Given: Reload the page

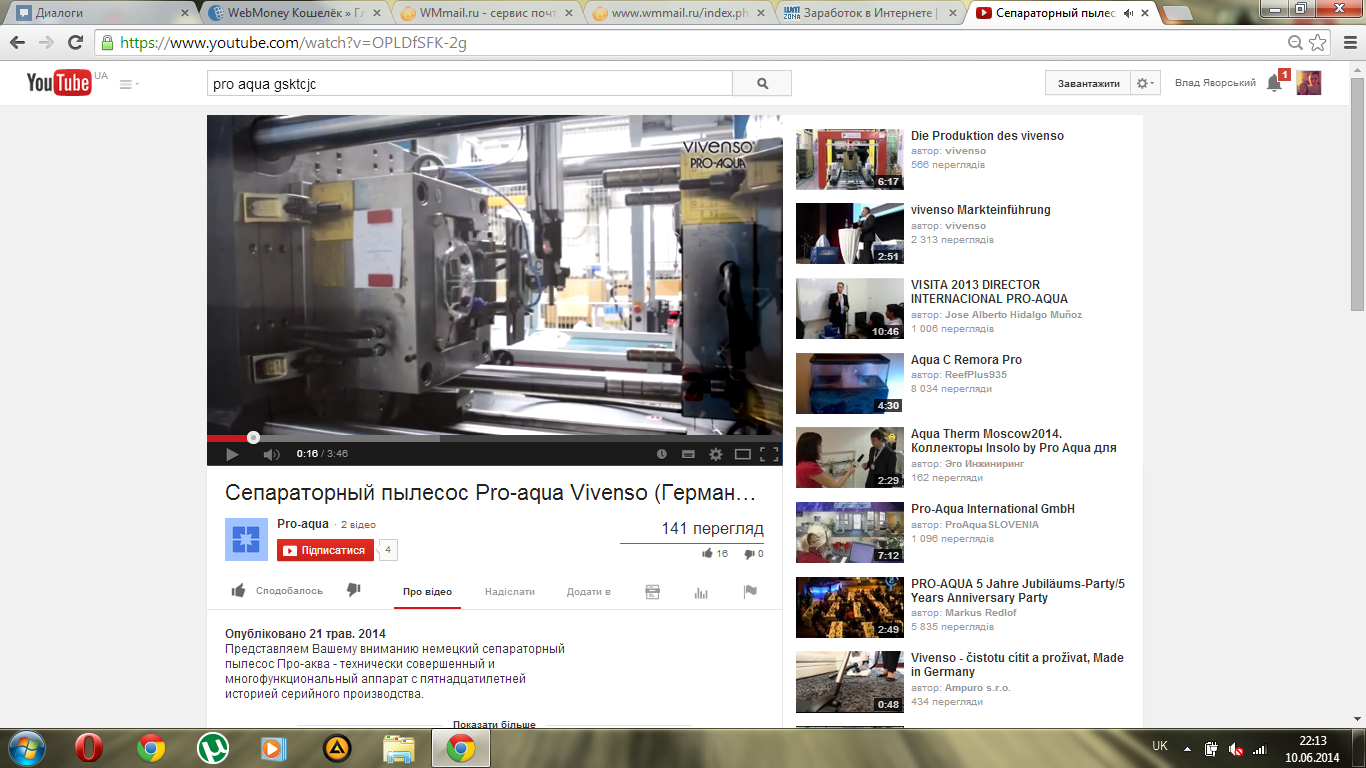Looking at the screenshot, I should click(x=75, y=43).
